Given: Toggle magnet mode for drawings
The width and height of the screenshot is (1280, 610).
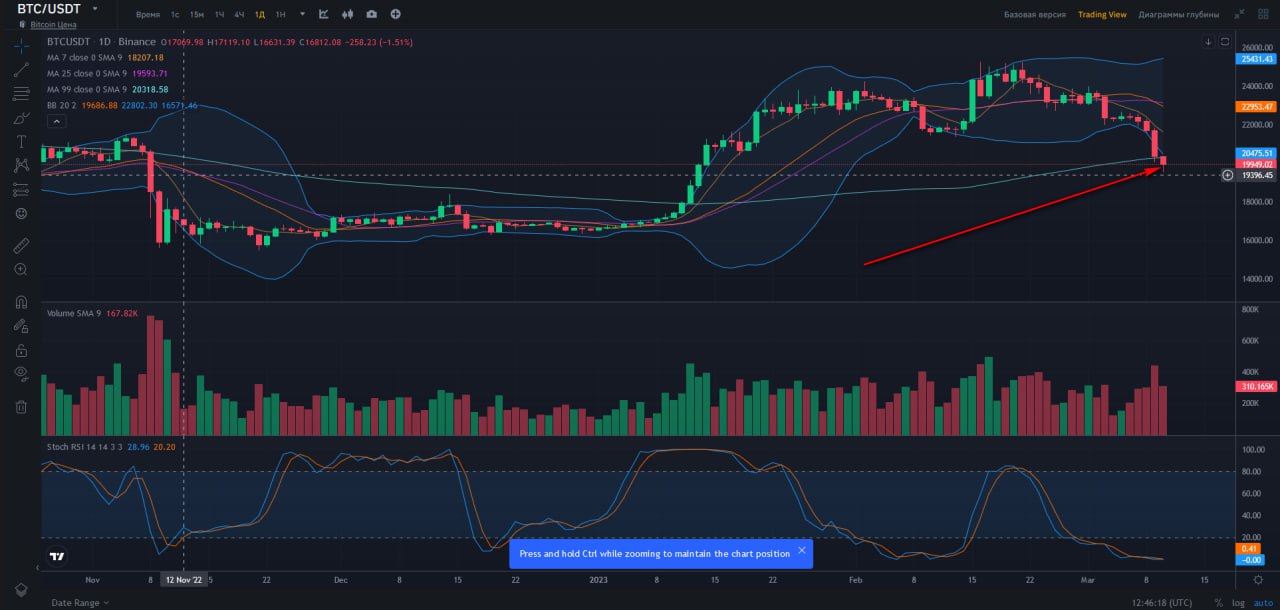Looking at the screenshot, I should click(x=21, y=301).
